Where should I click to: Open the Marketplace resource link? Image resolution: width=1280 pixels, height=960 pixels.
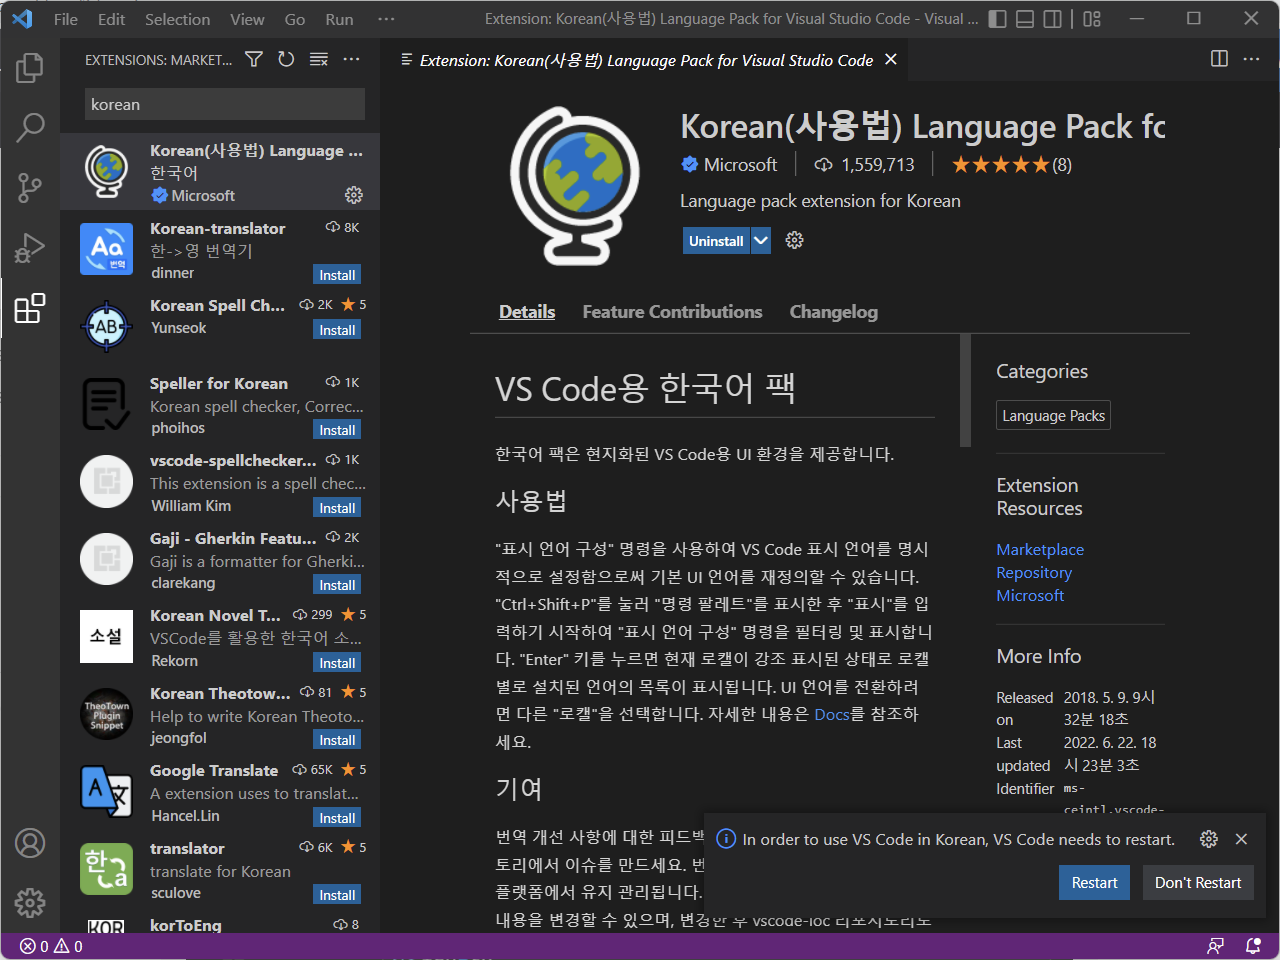[1040, 549]
